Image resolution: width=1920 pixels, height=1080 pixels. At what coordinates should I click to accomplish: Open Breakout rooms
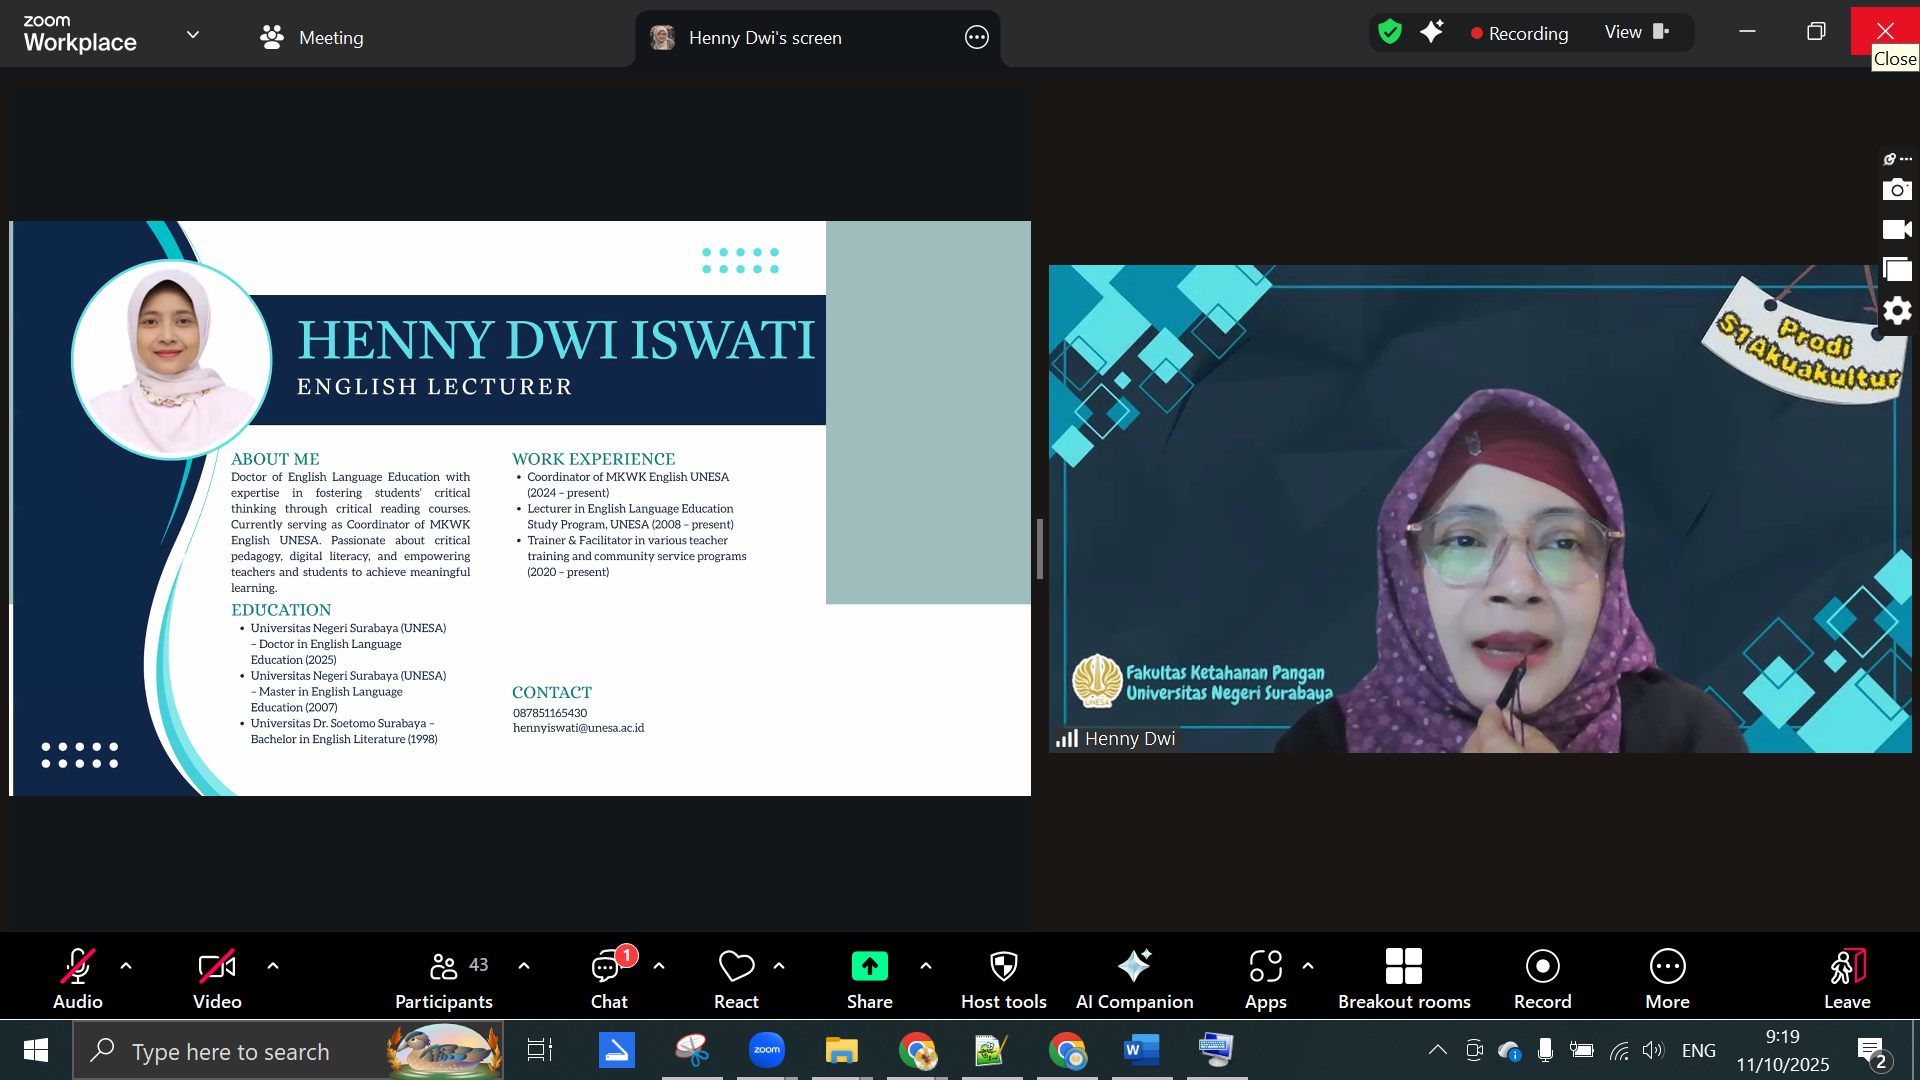click(1404, 978)
